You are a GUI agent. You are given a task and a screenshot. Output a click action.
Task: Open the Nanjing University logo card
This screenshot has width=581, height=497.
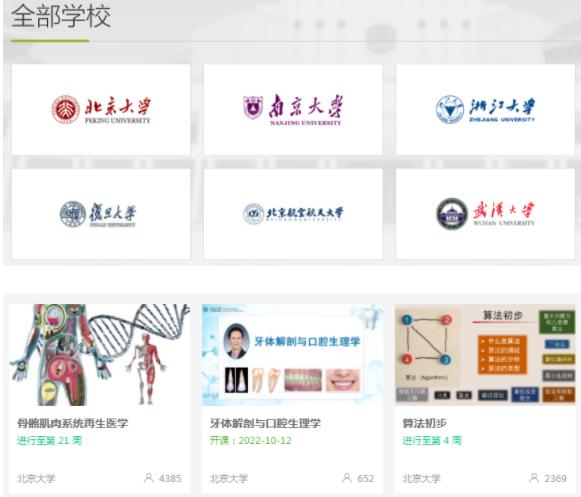pyautogui.click(x=293, y=109)
